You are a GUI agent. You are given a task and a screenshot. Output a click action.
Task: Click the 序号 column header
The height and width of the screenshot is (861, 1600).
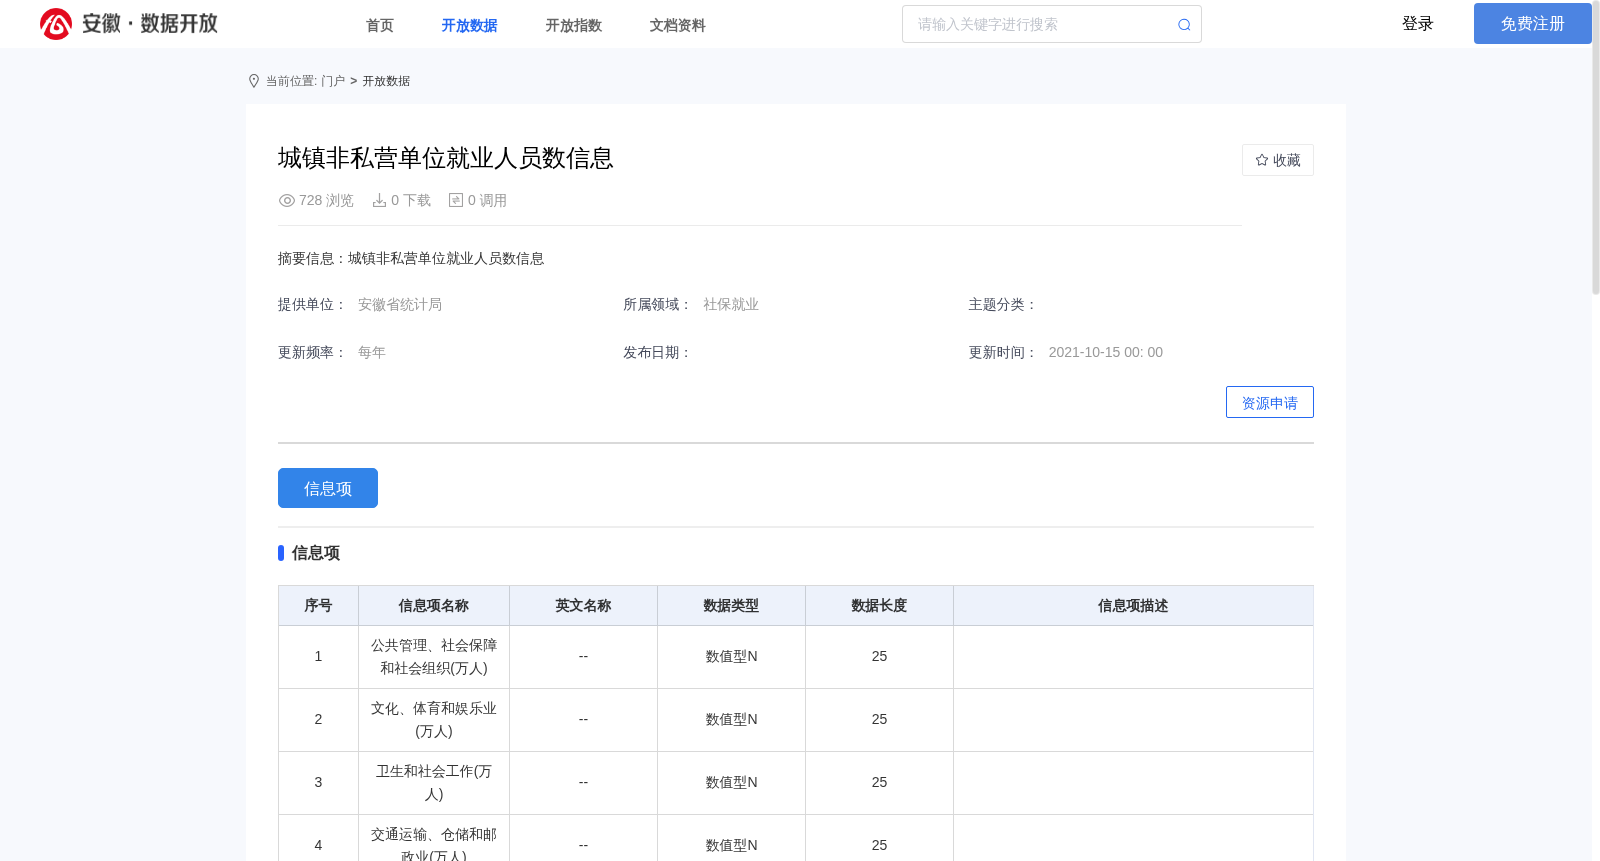pos(318,606)
